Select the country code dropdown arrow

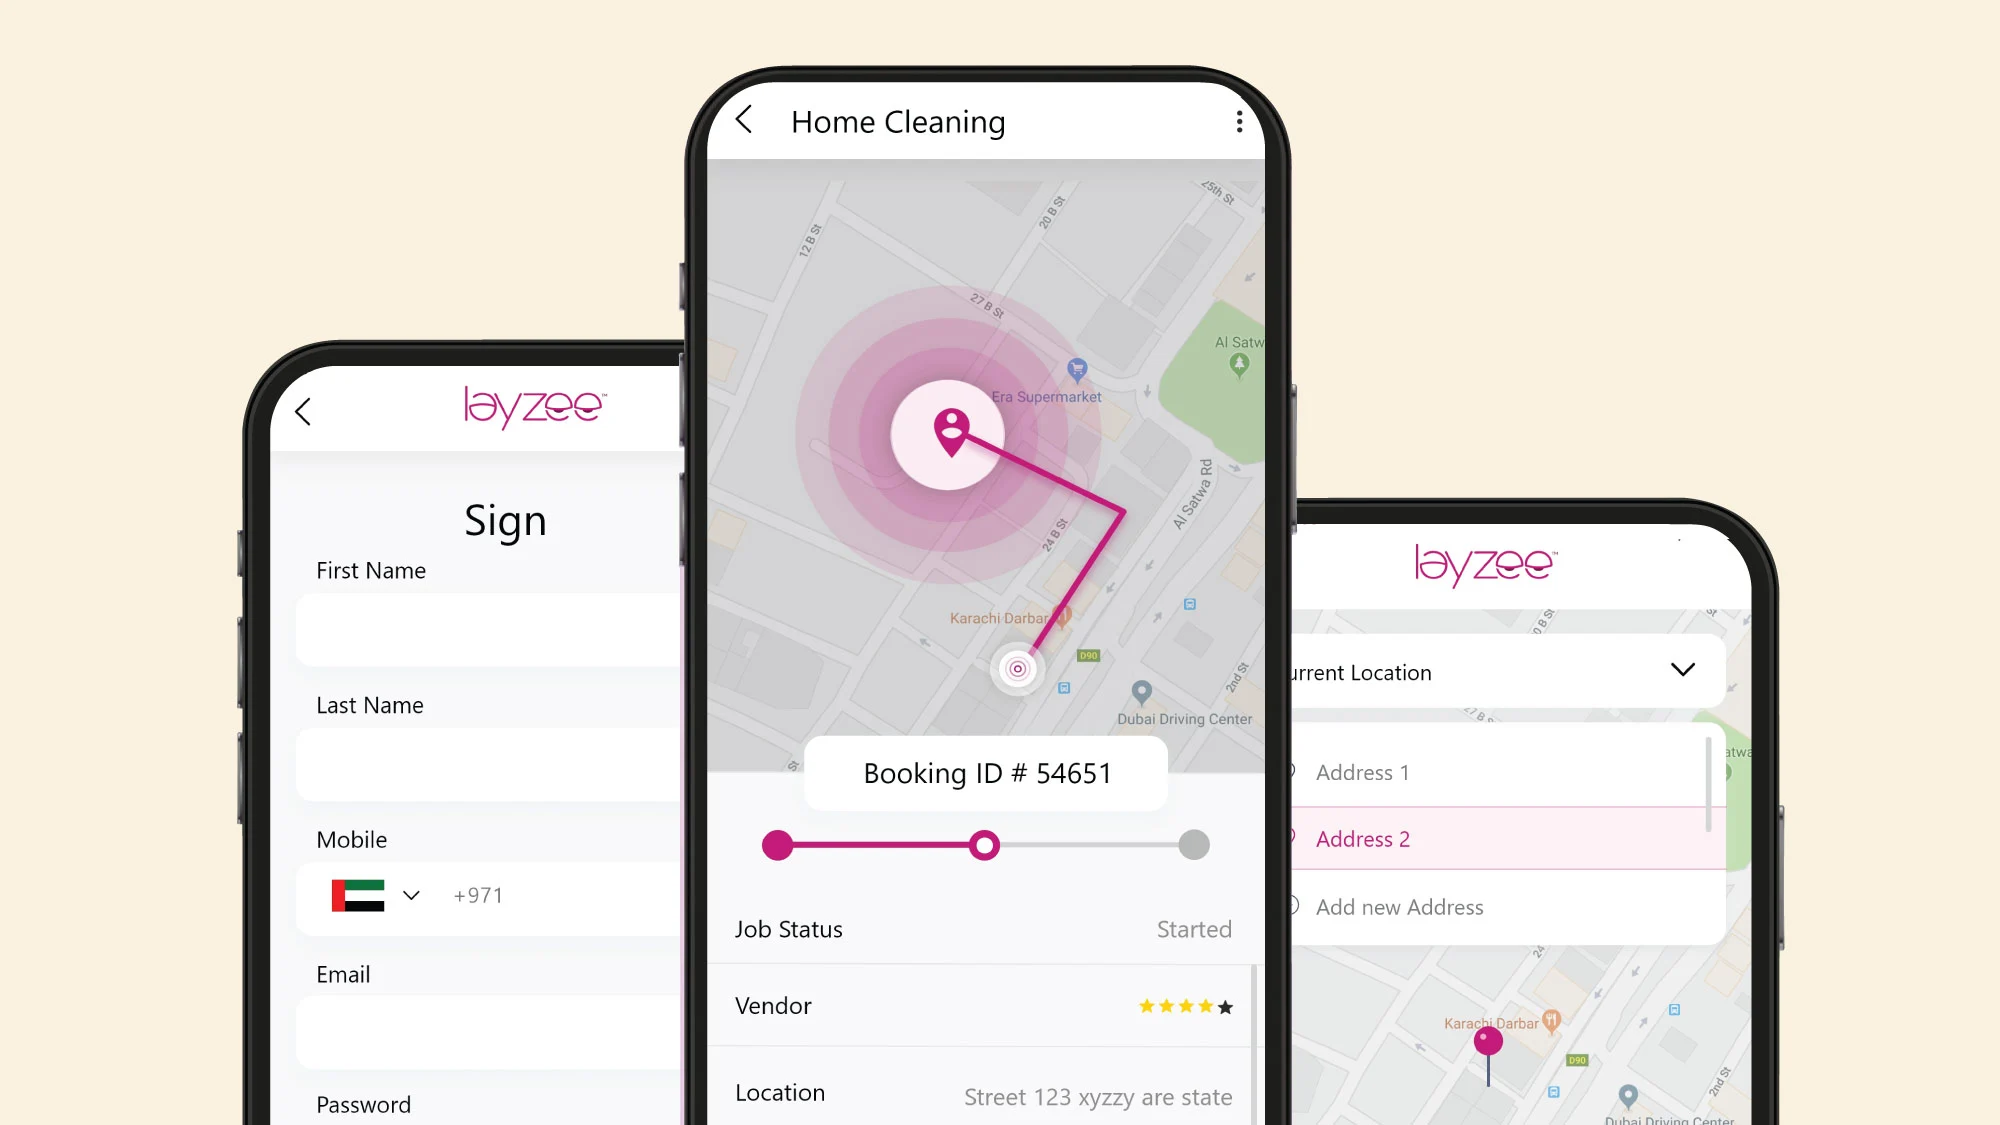411,894
